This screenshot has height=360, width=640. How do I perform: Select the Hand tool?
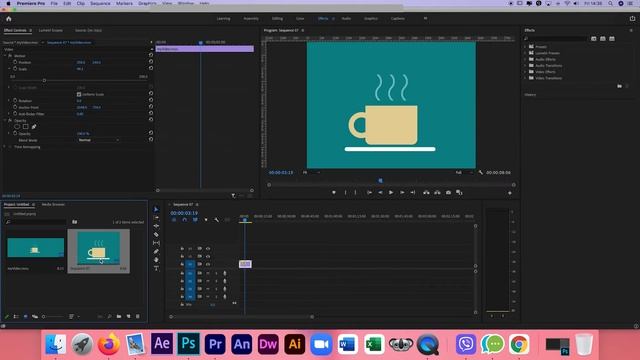(156, 260)
